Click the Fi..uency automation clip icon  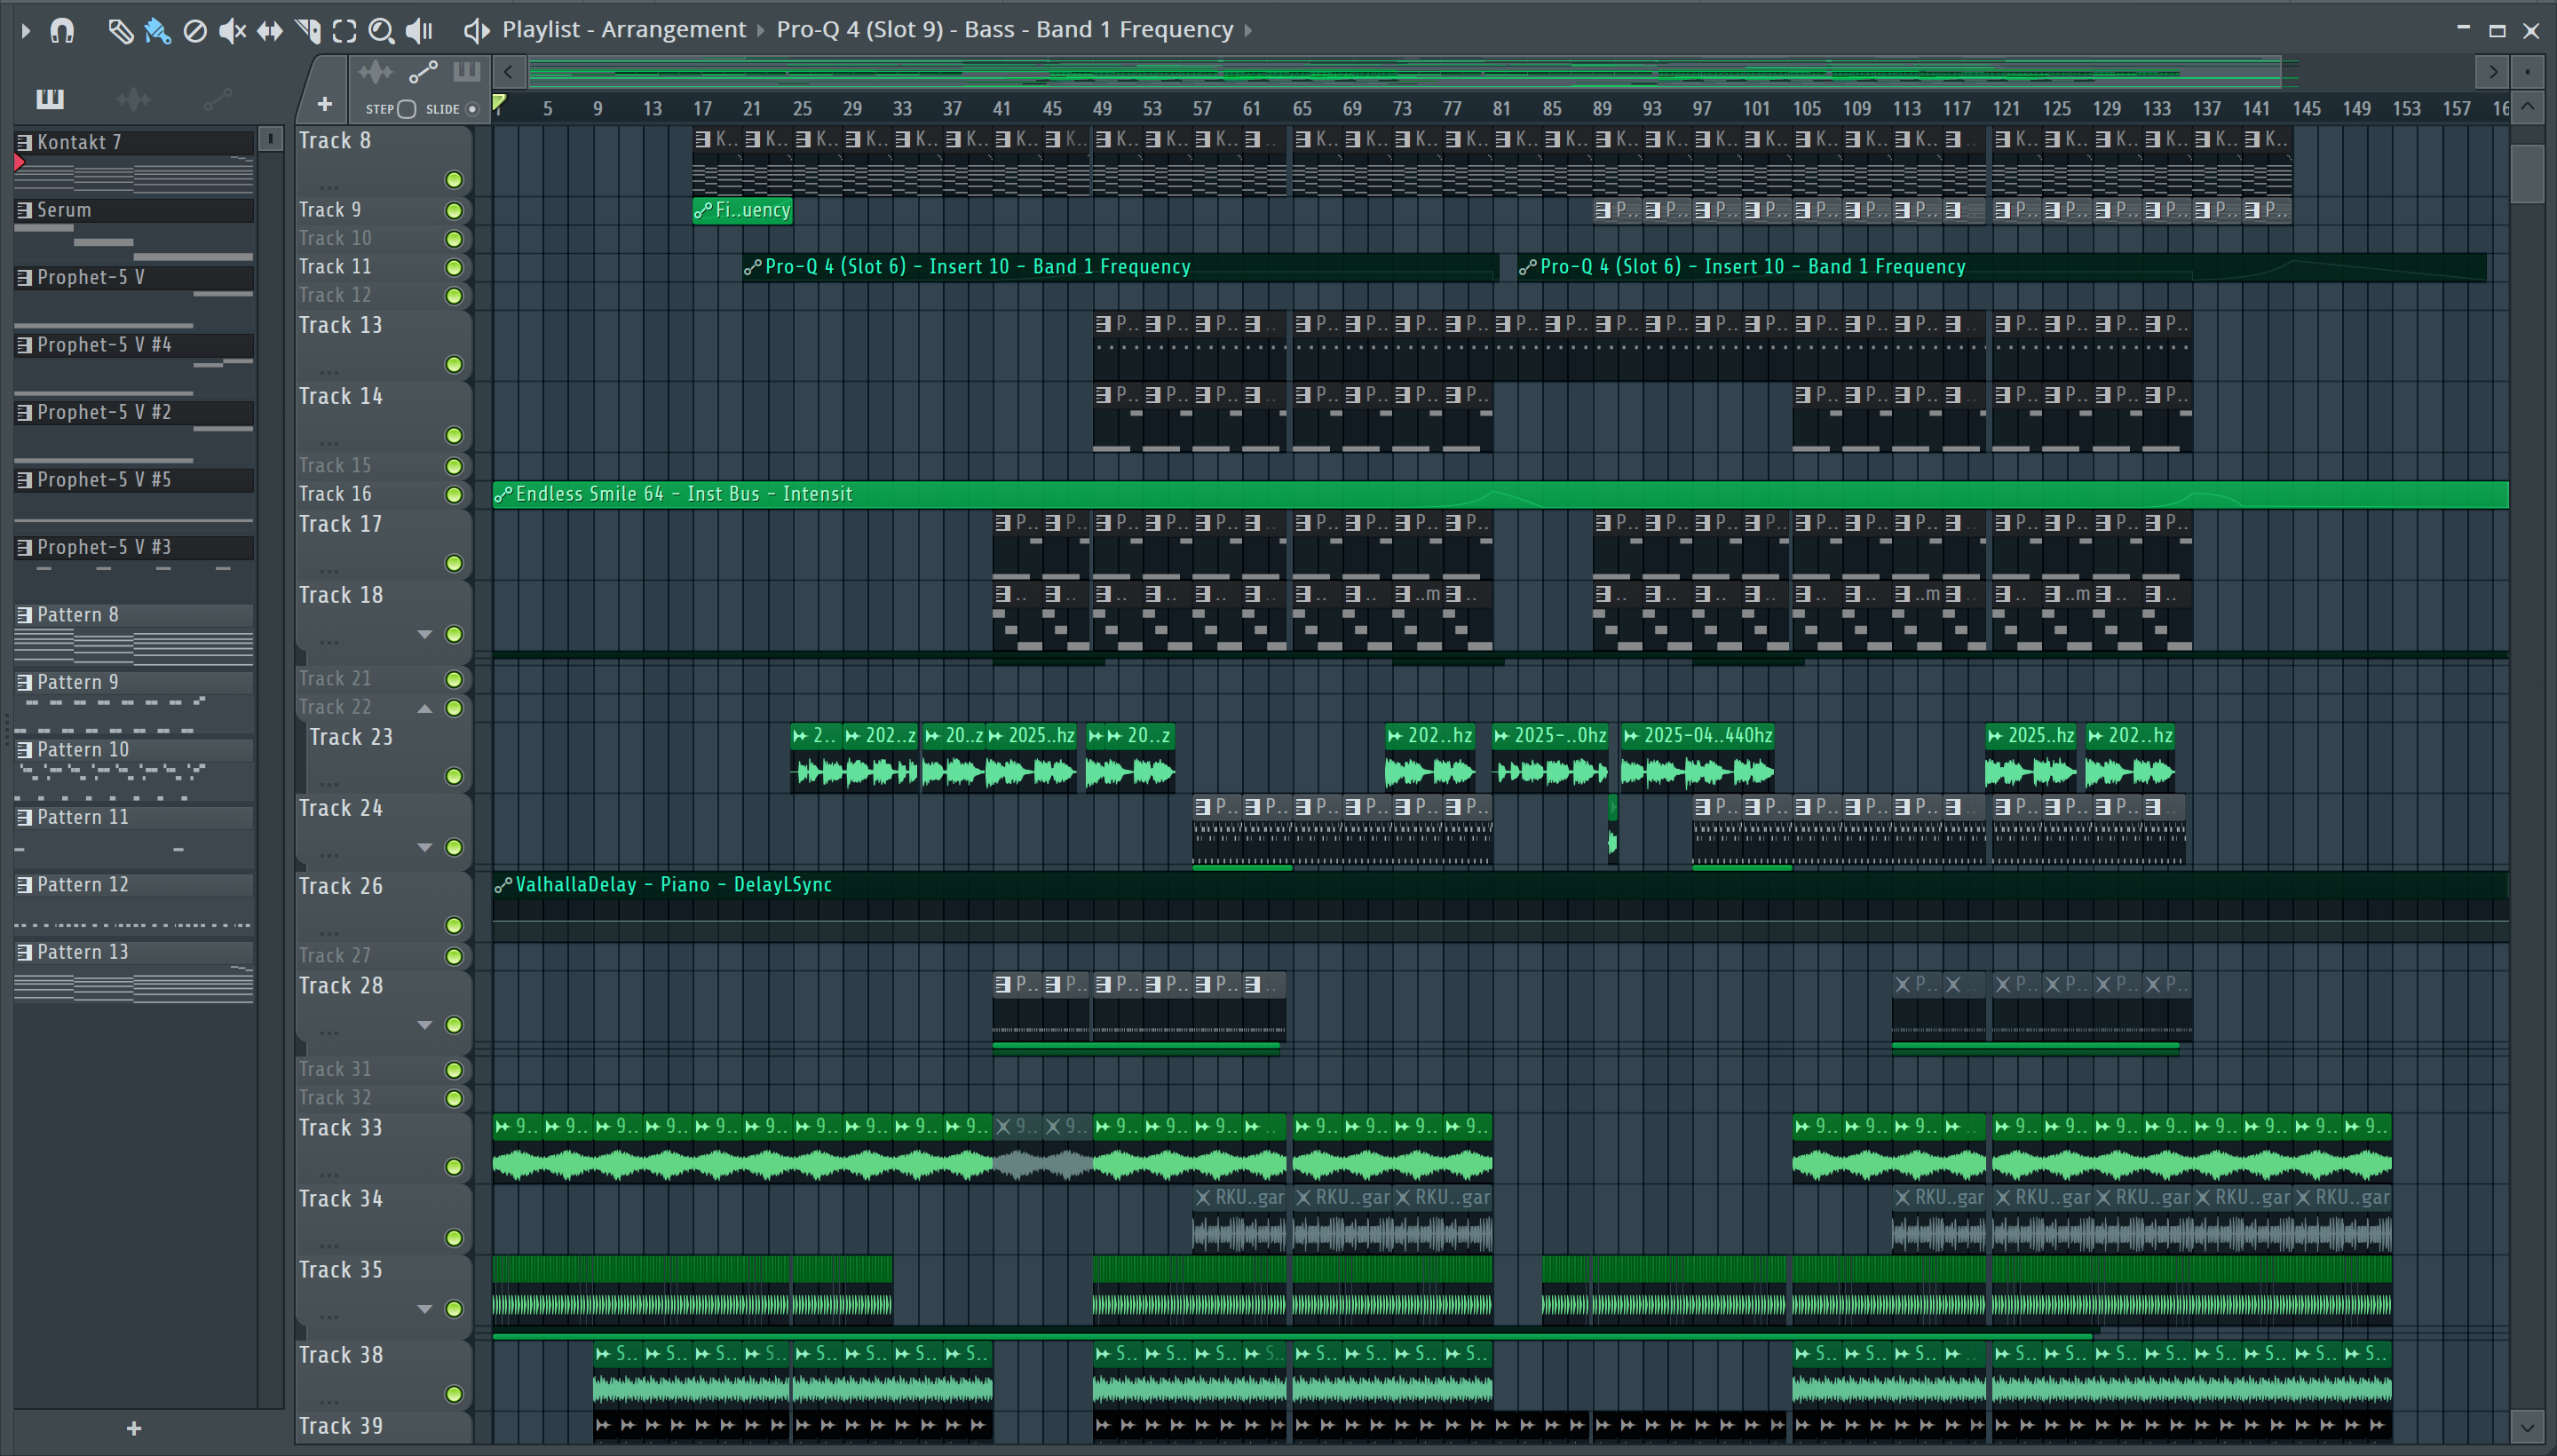(x=704, y=210)
